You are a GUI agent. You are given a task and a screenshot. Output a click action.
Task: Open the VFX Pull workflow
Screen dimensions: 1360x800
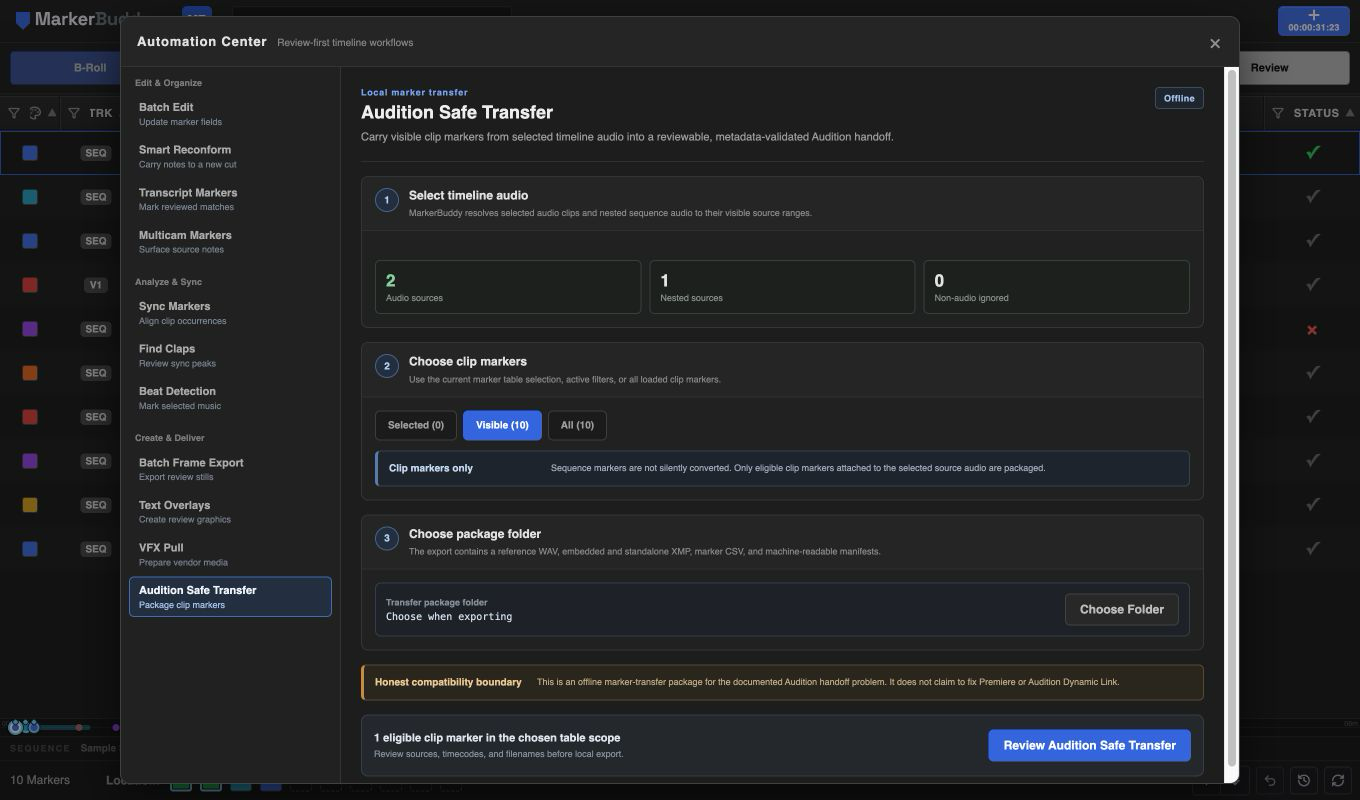[230, 555]
